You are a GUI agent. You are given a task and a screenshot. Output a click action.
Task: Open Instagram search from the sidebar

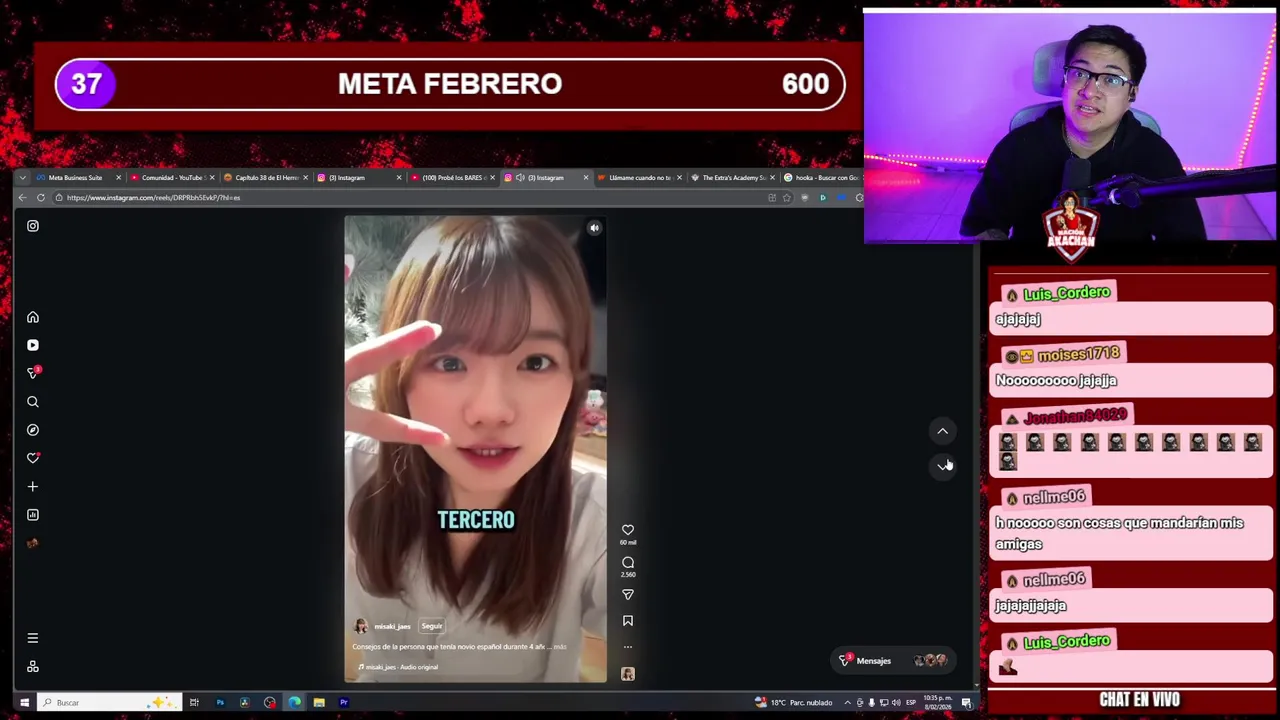click(x=33, y=401)
